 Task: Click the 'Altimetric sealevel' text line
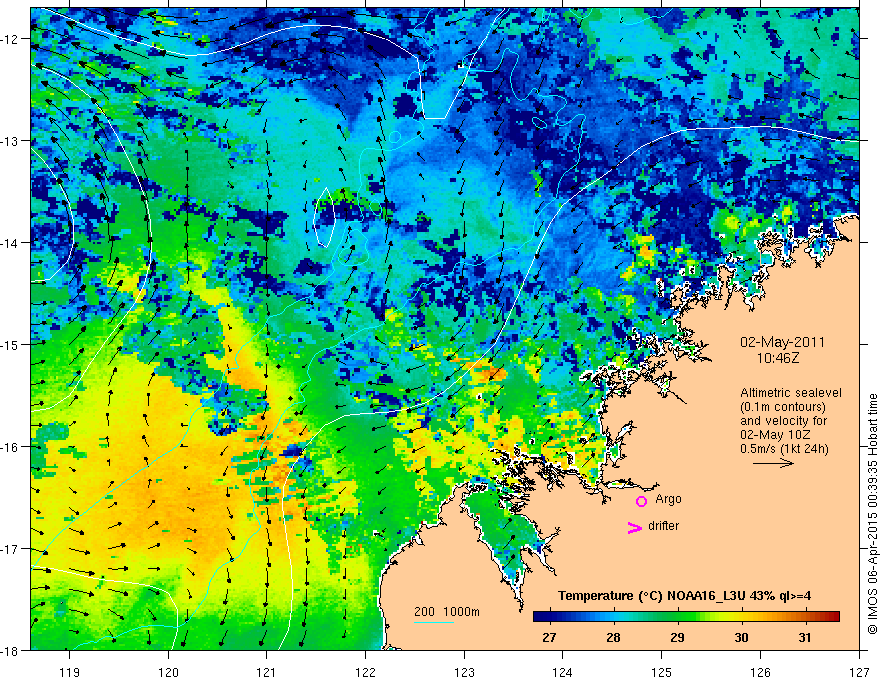pos(791,393)
